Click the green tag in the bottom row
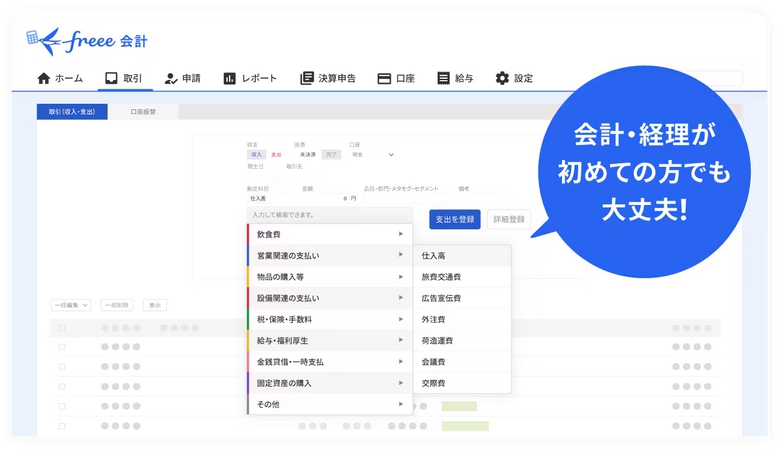Screen dimensions: 778x456 pos(465,426)
